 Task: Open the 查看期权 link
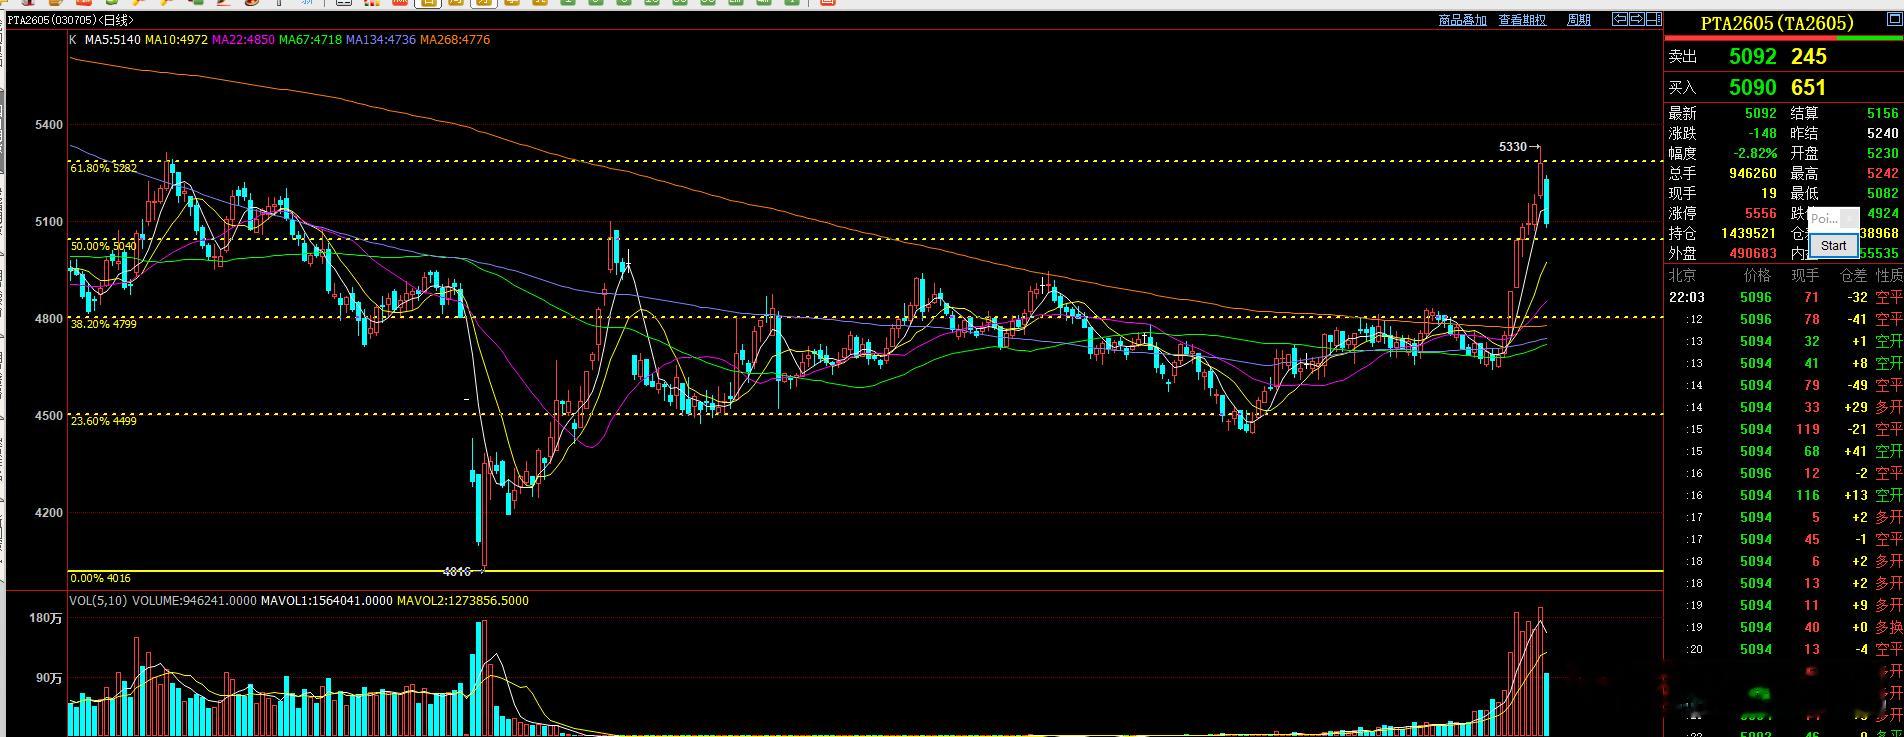click(x=1522, y=20)
